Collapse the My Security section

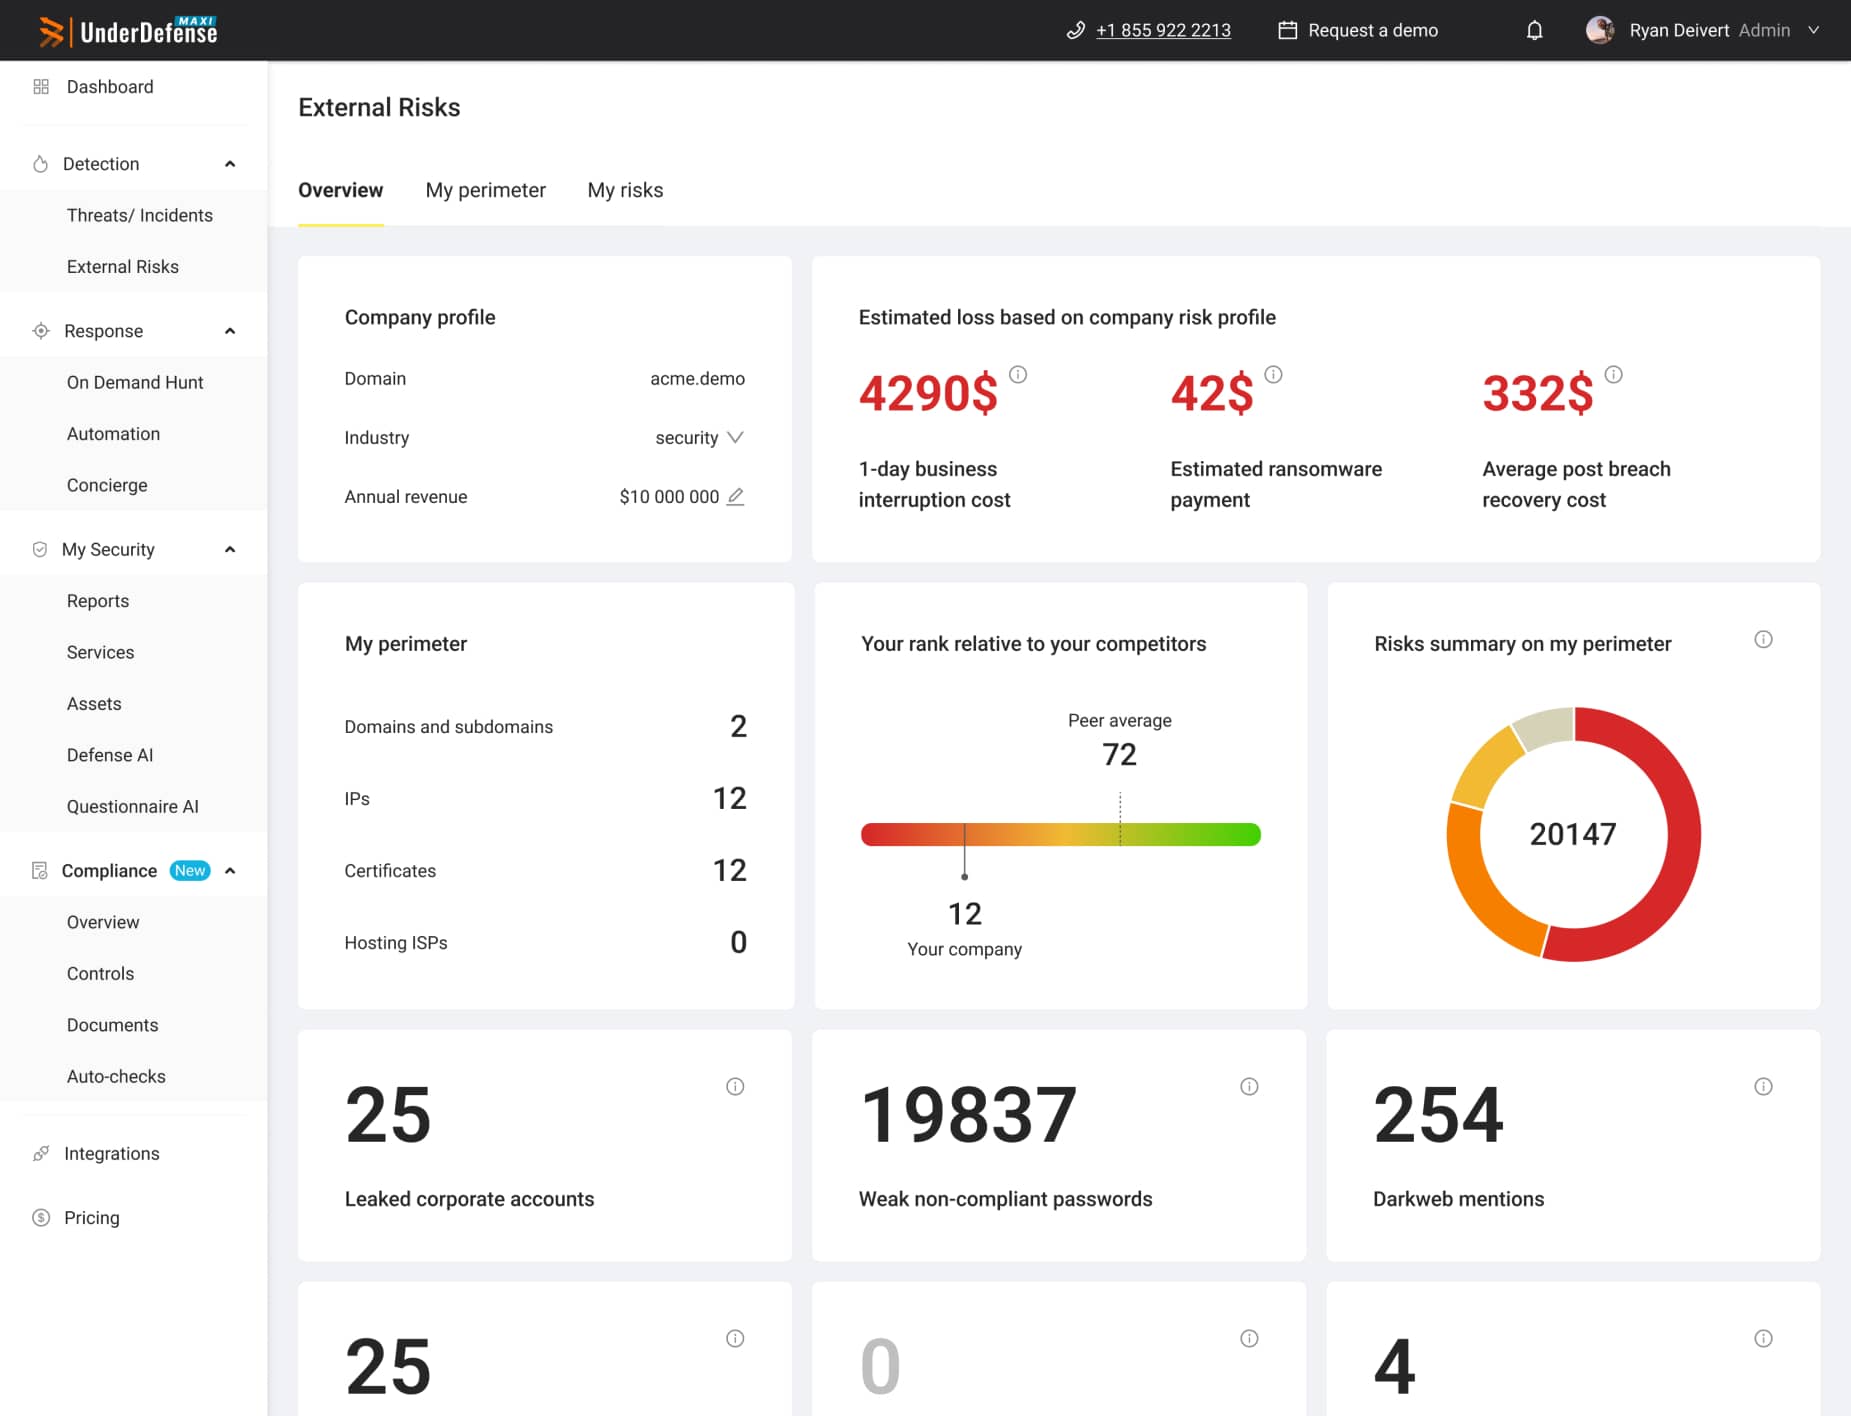pos(230,549)
